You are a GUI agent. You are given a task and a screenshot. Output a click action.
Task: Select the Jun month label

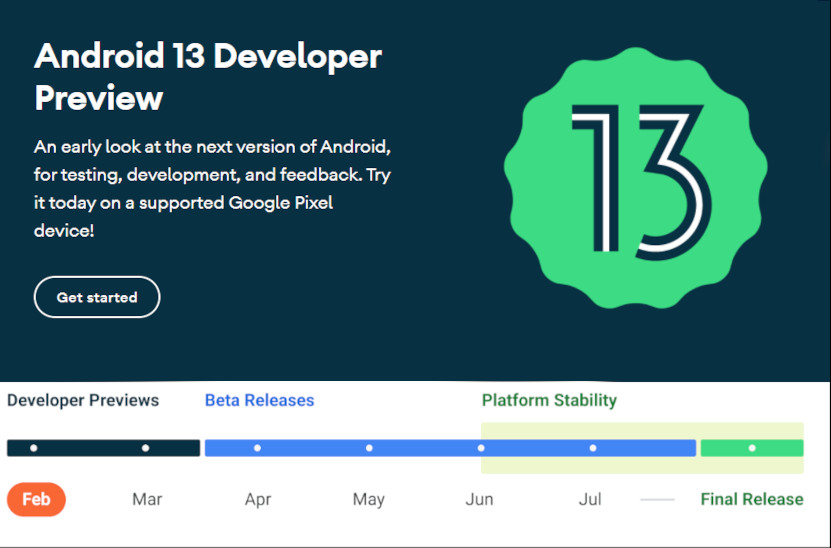click(480, 499)
